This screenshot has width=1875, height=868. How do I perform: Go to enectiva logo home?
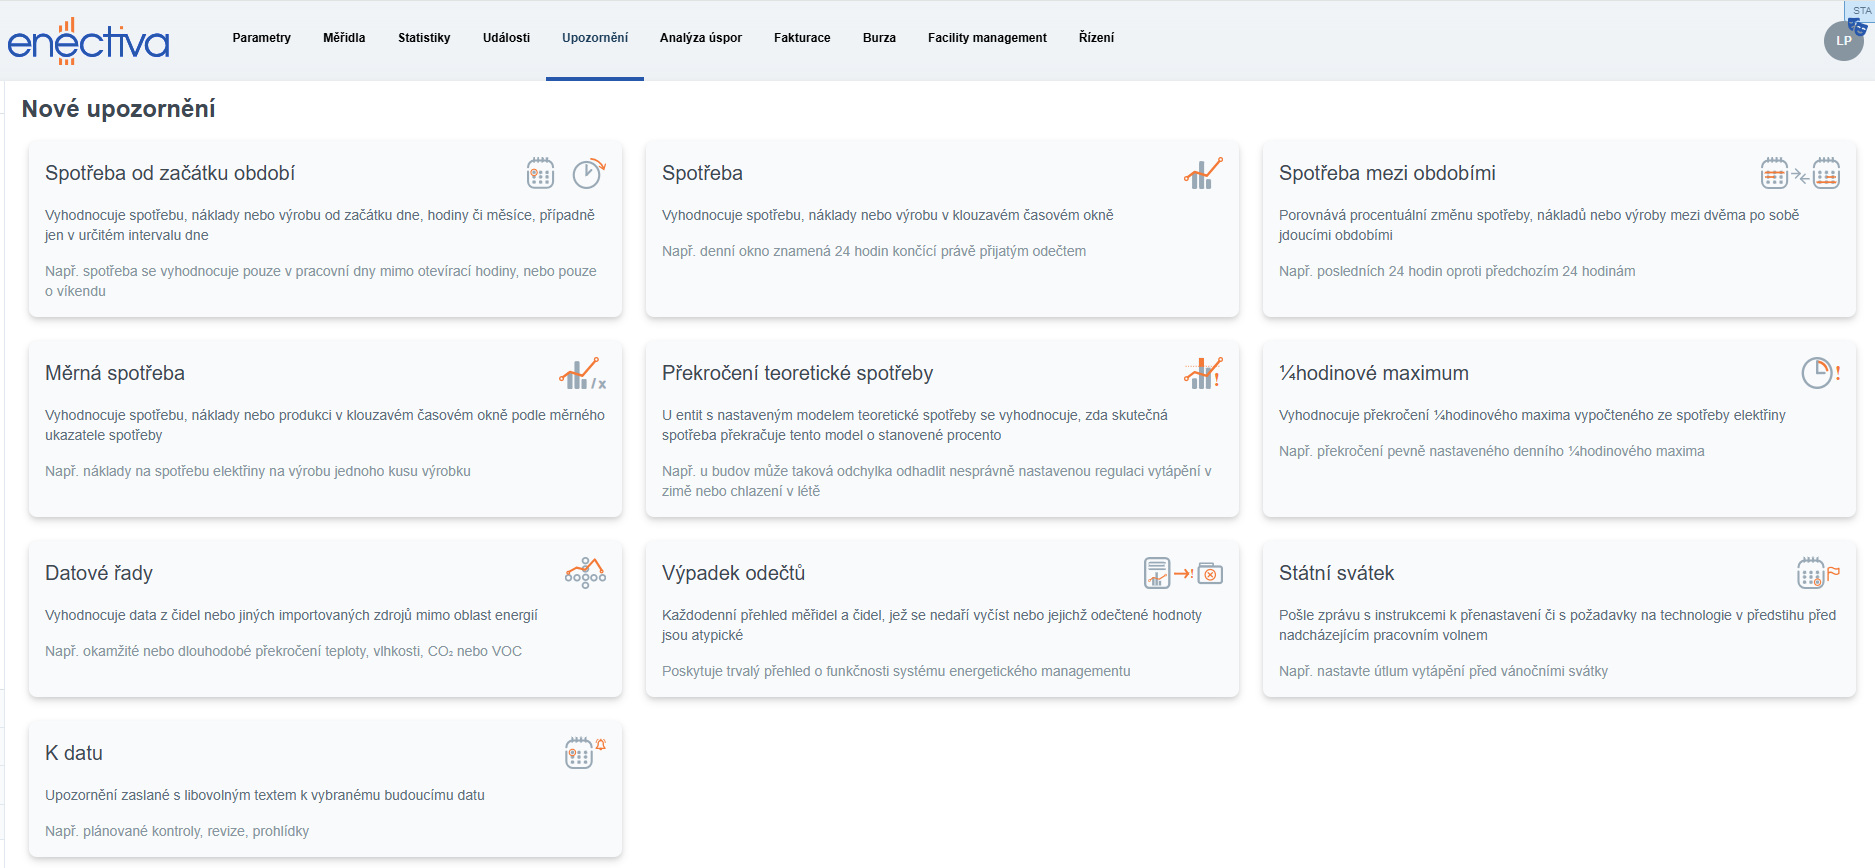[88, 41]
